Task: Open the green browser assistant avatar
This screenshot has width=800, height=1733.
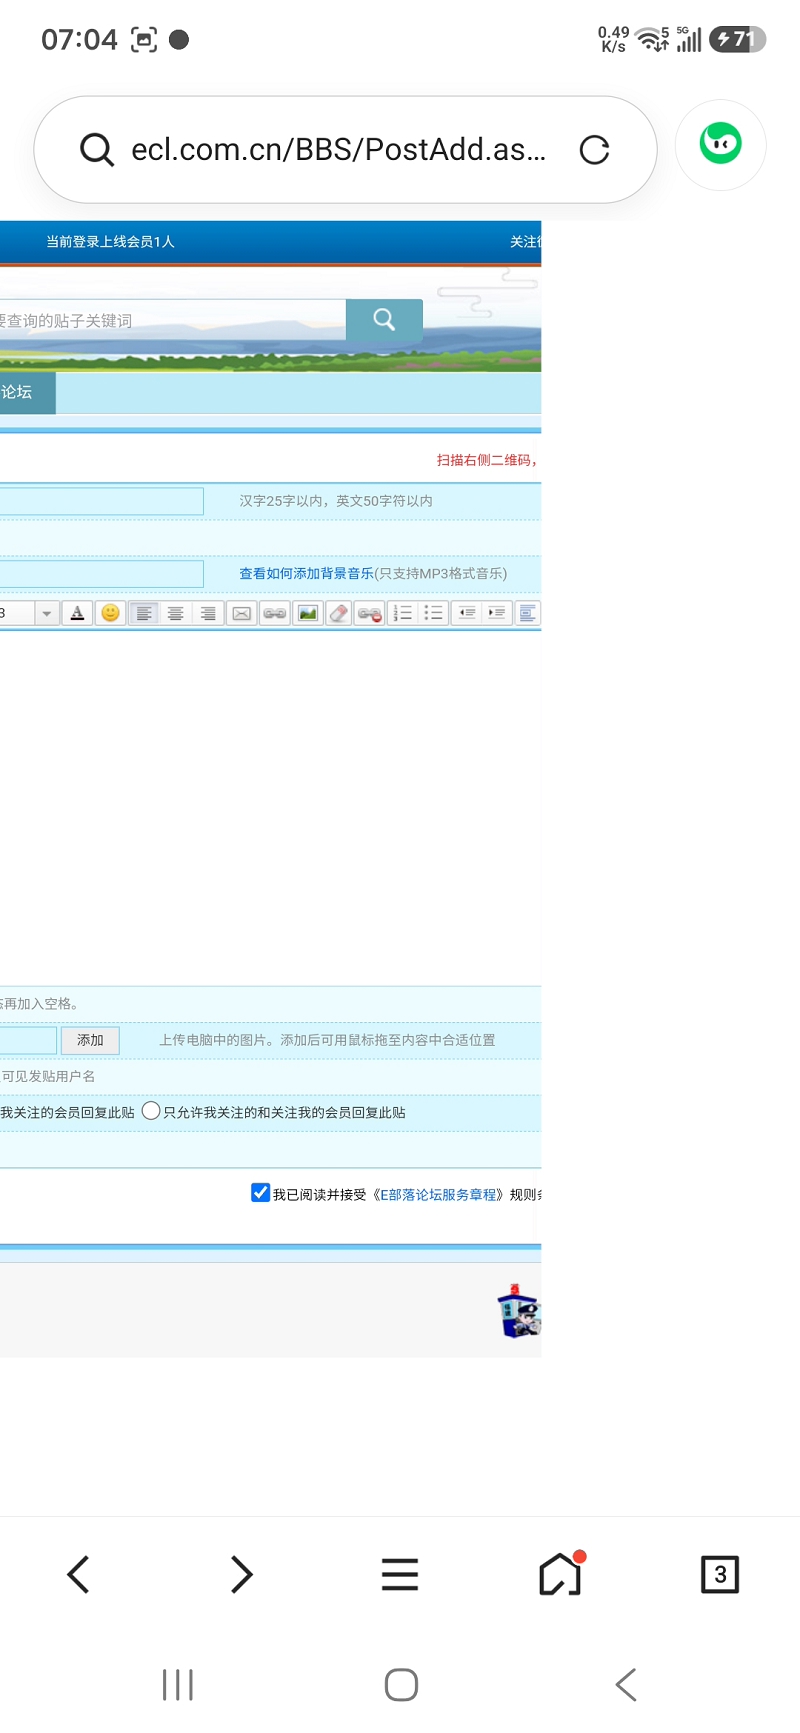Action: (x=721, y=145)
